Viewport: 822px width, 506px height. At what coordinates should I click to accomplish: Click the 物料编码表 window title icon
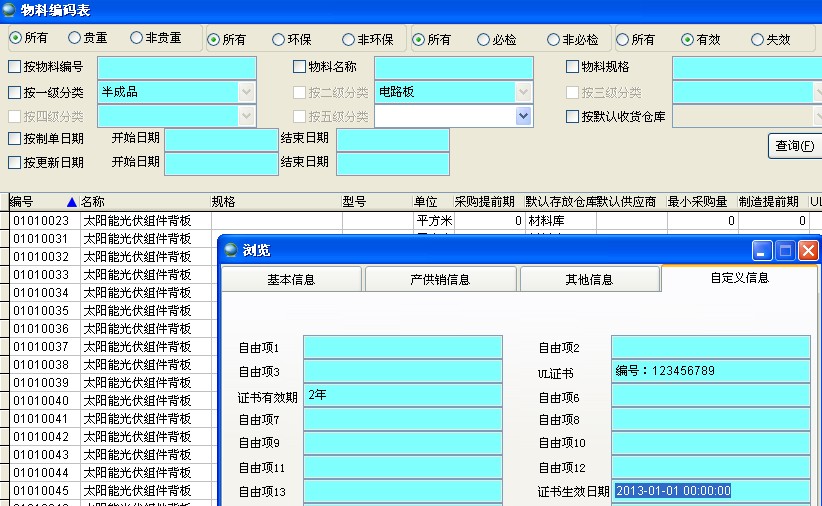(x=9, y=11)
